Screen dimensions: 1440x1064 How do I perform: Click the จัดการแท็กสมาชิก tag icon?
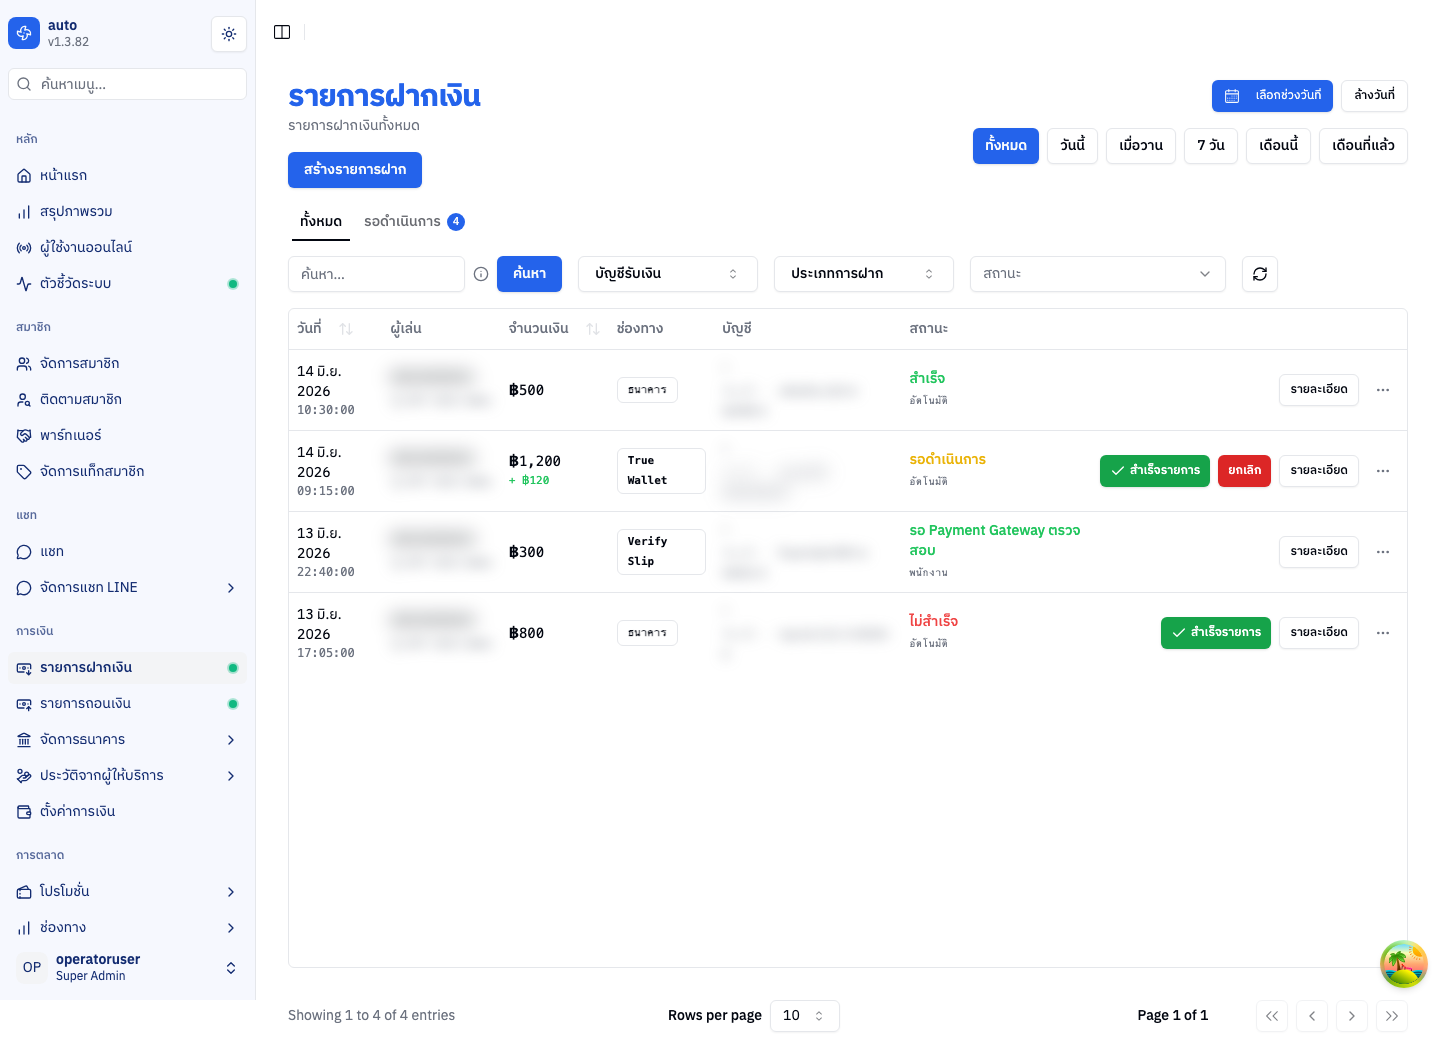pos(24,472)
